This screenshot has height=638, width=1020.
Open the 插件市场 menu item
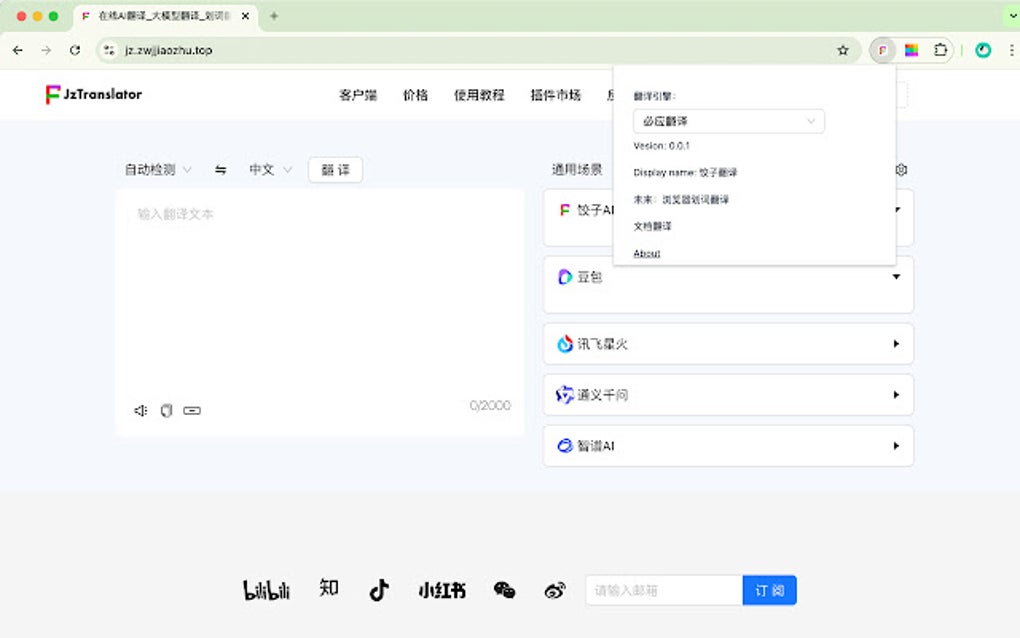click(x=556, y=95)
